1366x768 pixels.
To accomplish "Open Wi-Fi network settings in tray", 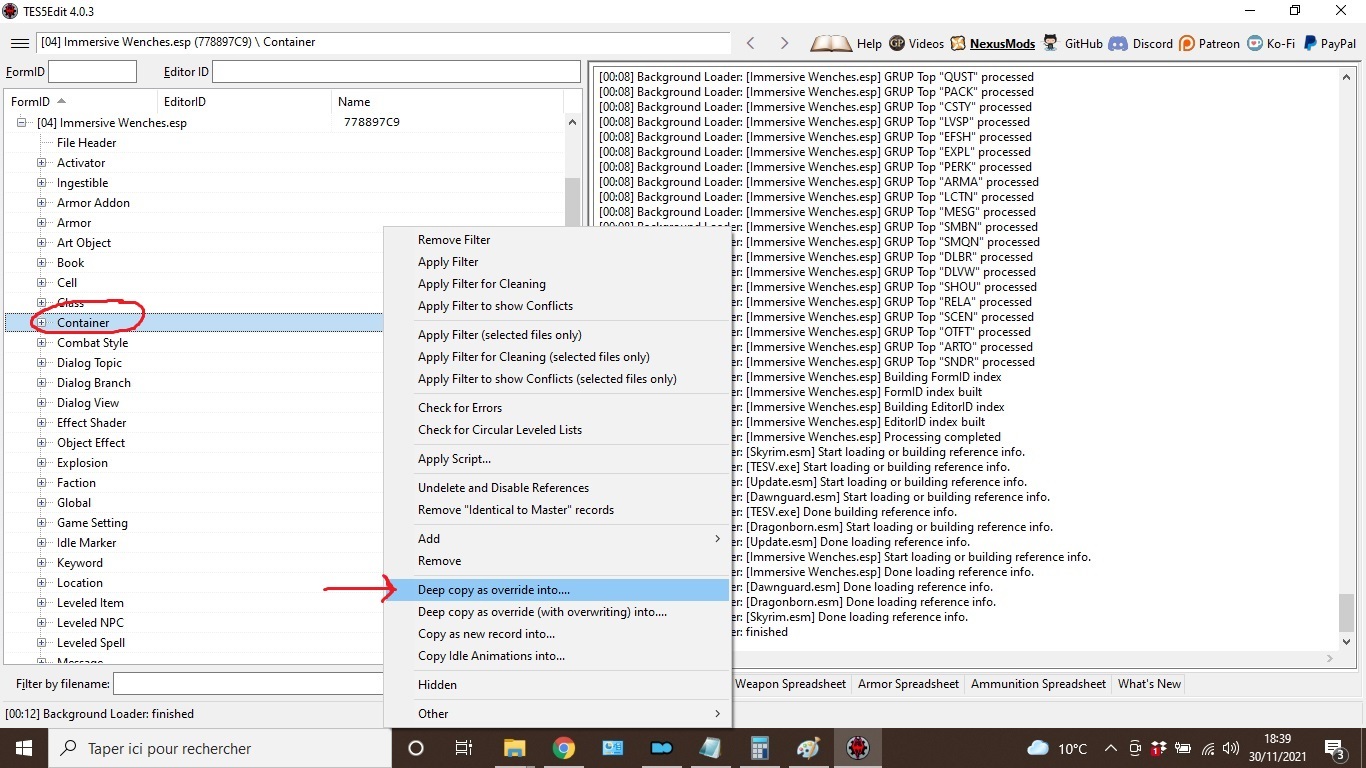I will click(x=1208, y=748).
